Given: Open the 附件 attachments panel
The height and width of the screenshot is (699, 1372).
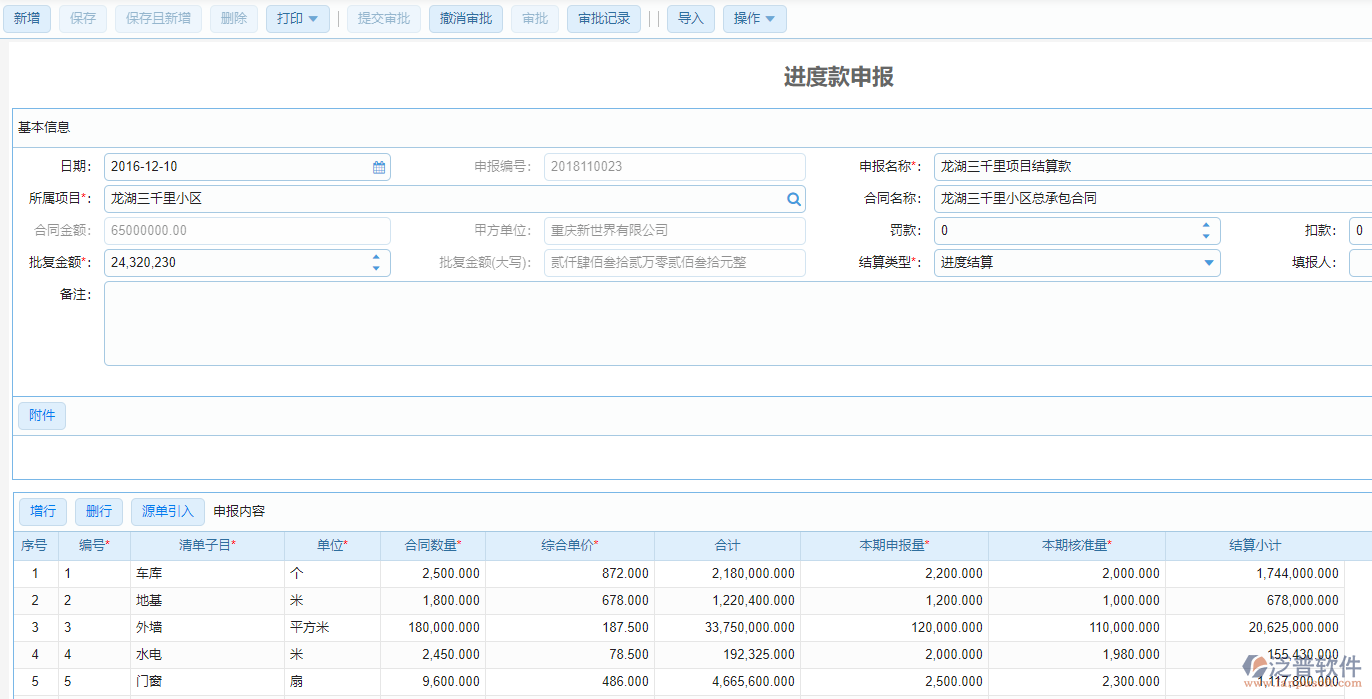Looking at the screenshot, I should click(x=41, y=415).
